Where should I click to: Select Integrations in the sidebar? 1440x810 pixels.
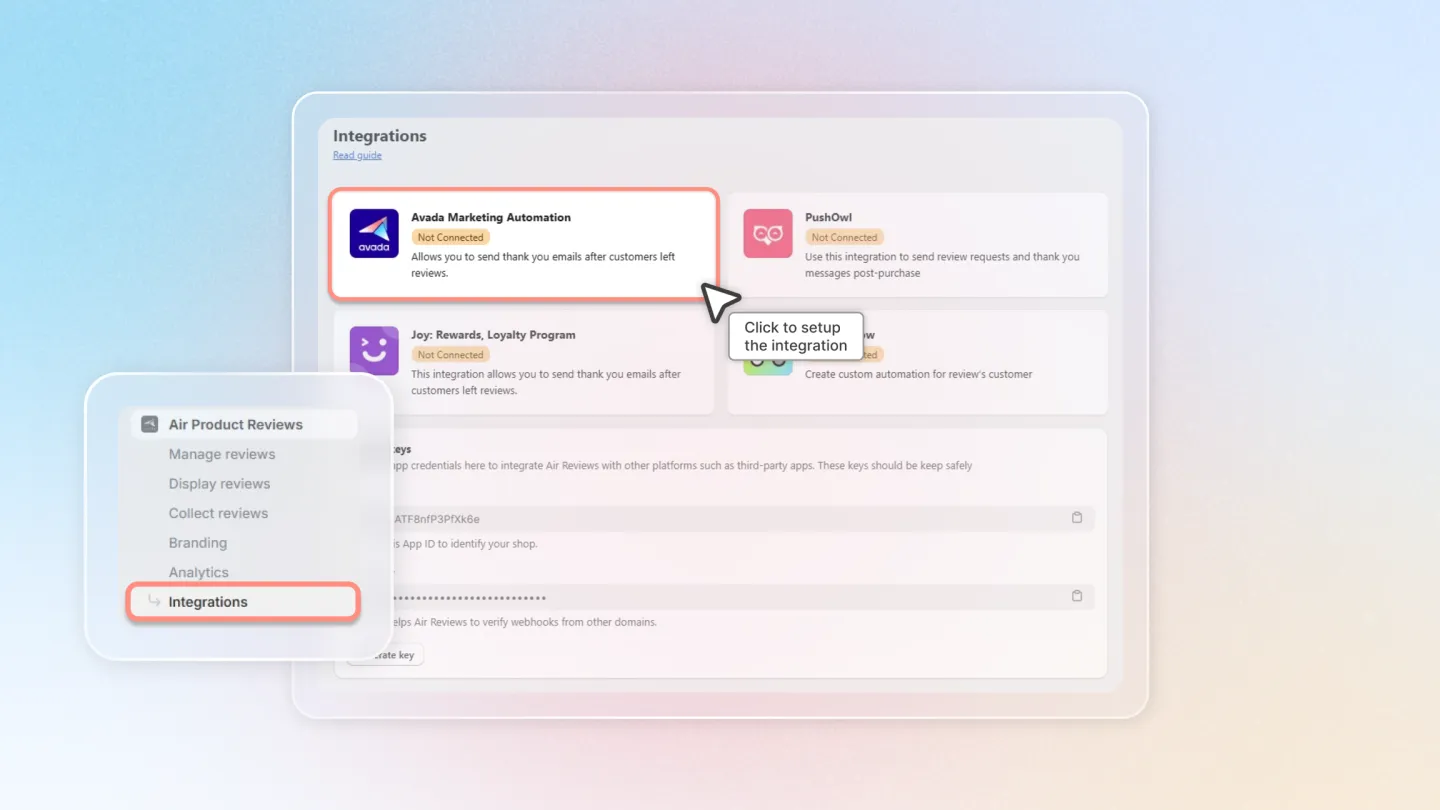coord(243,602)
